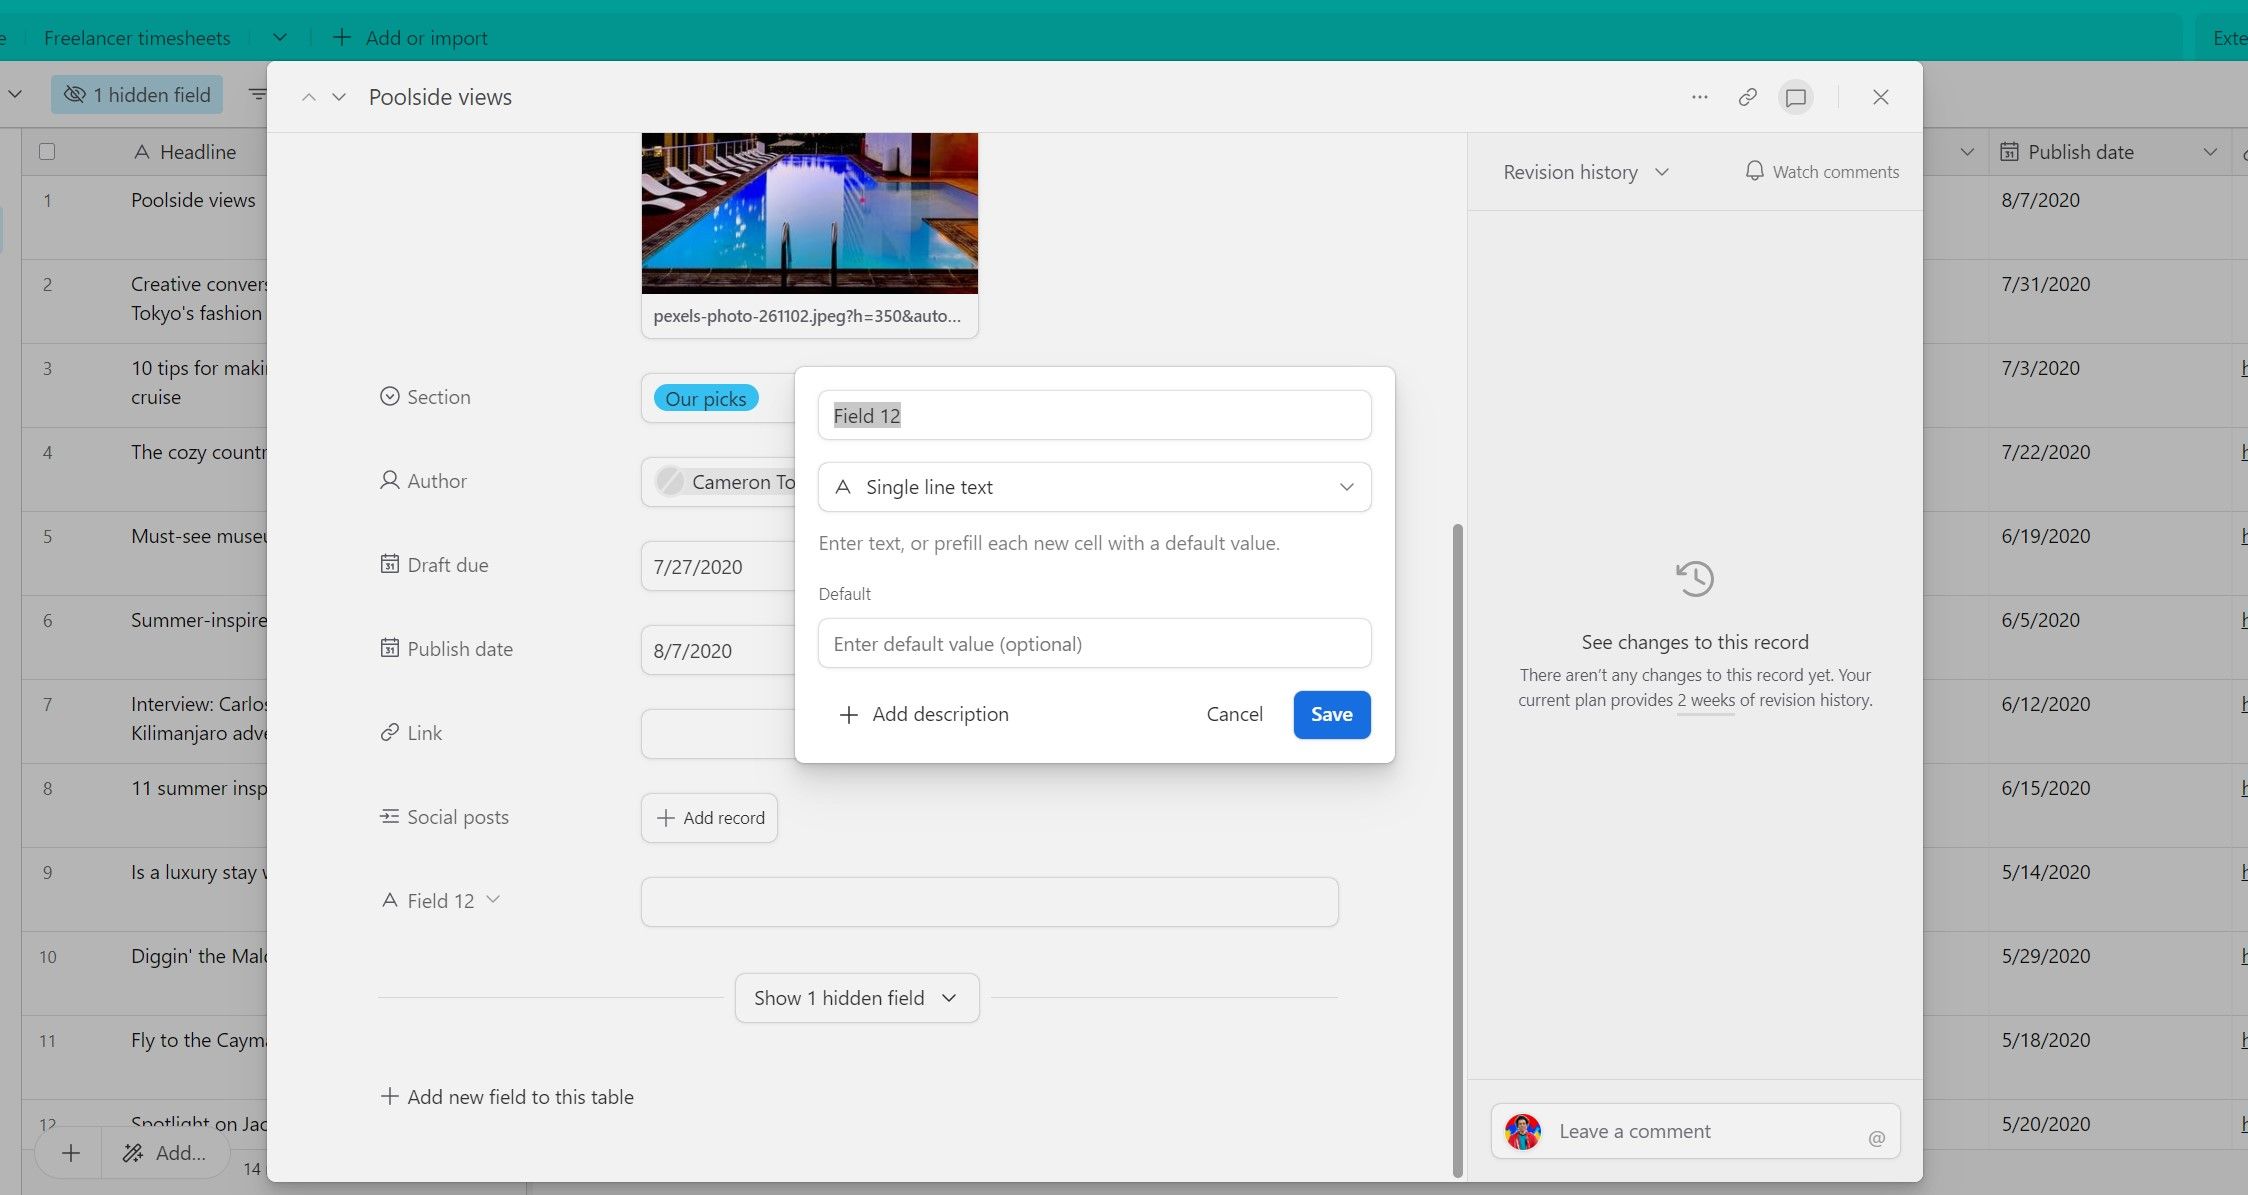Screen dimensions: 2248x1195
Task: Toggle the "1 hidden field" visibility pill
Action: 137,94
